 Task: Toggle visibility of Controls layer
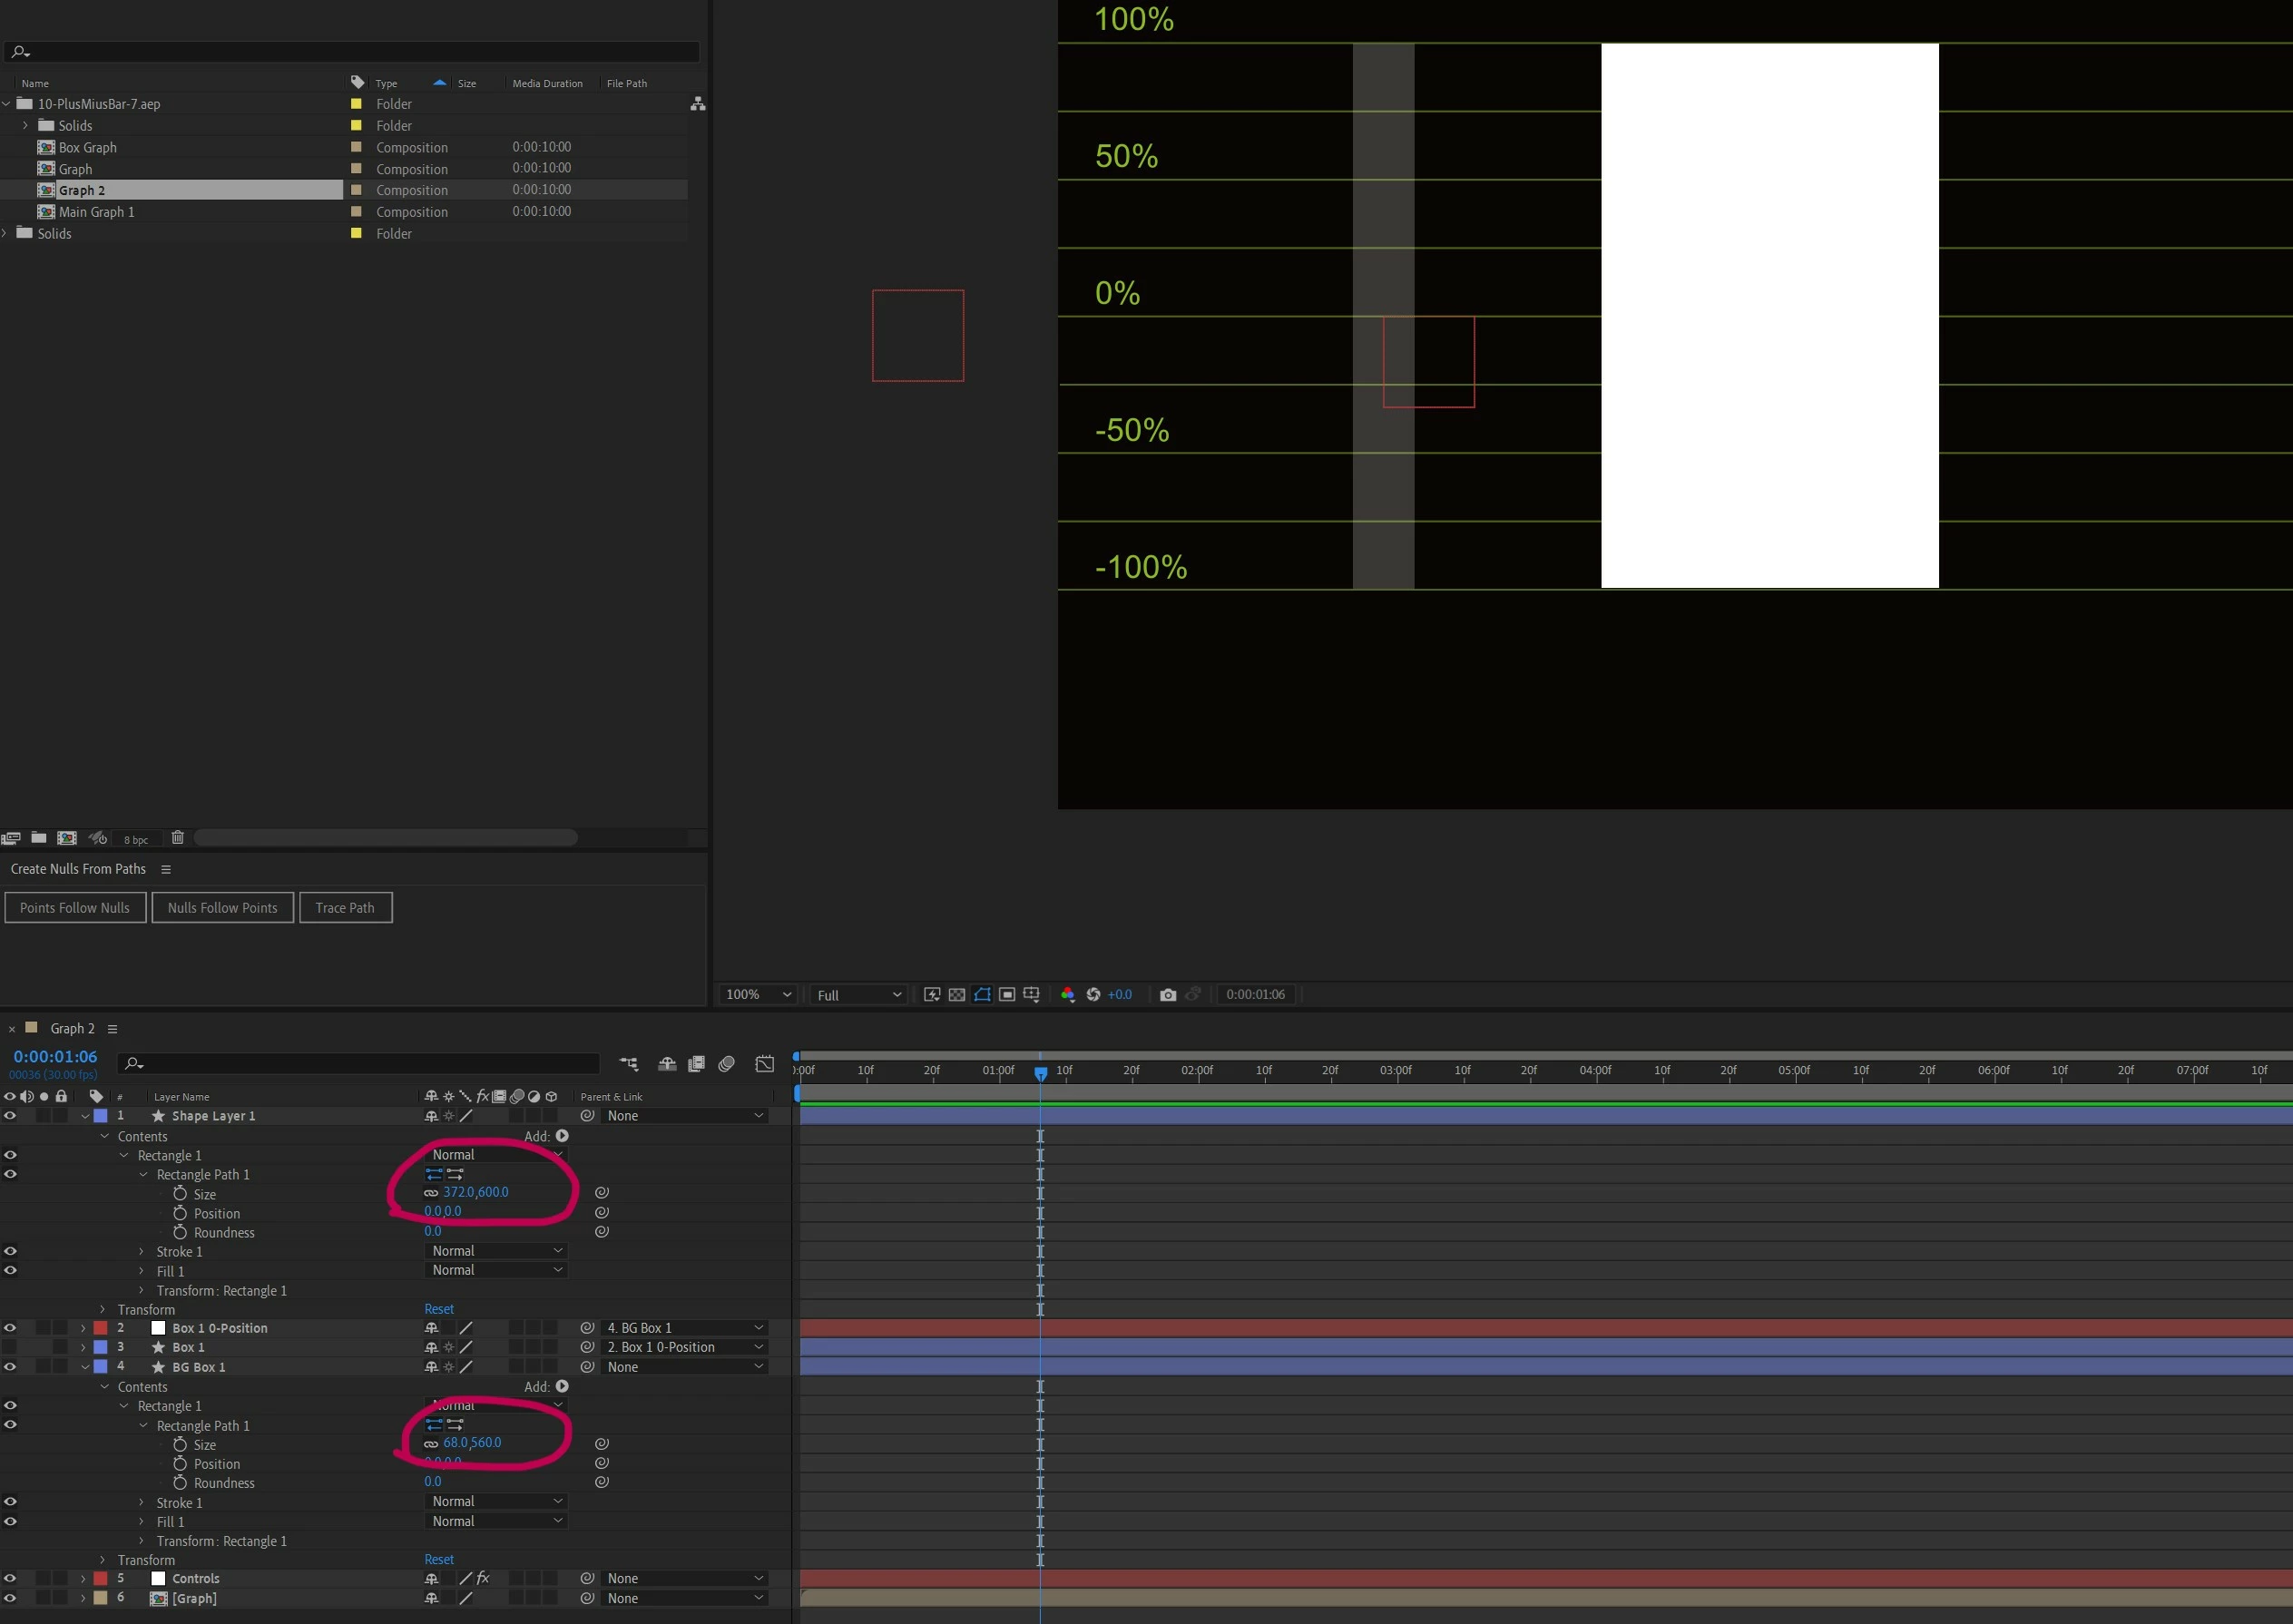[x=10, y=1578]
